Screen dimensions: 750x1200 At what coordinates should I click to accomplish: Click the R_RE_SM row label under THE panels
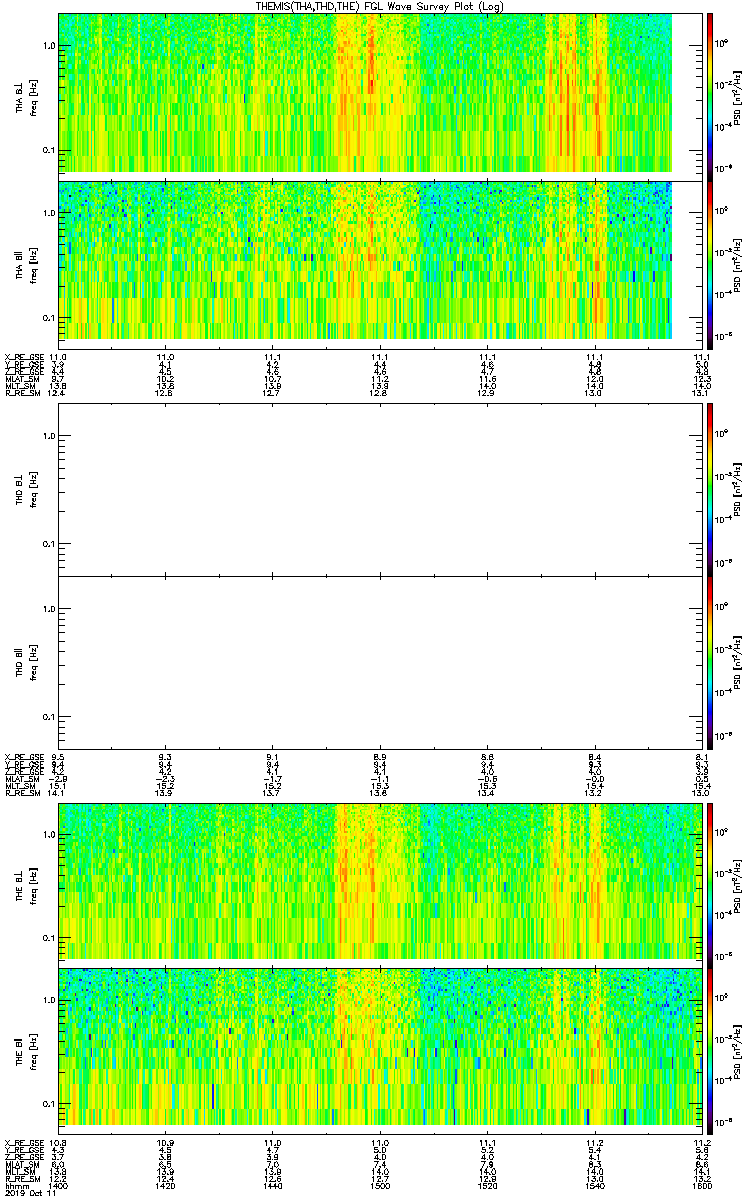[x=21, y=1179]
